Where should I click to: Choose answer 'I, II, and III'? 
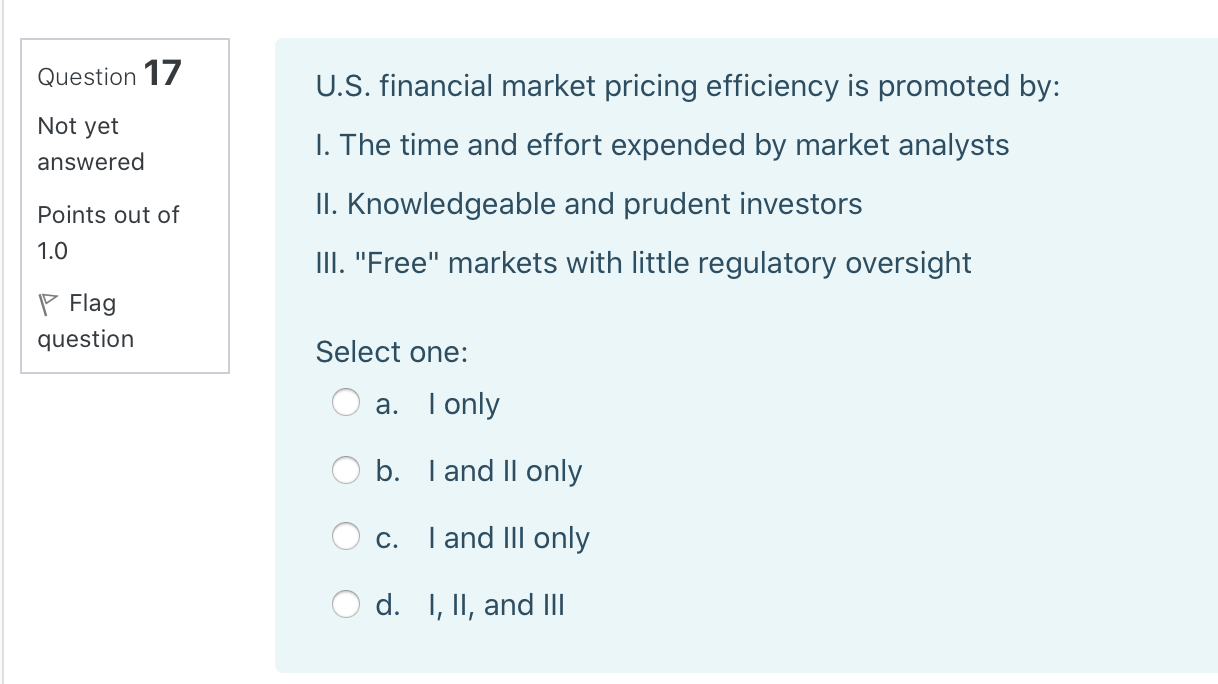coord(496,604)
